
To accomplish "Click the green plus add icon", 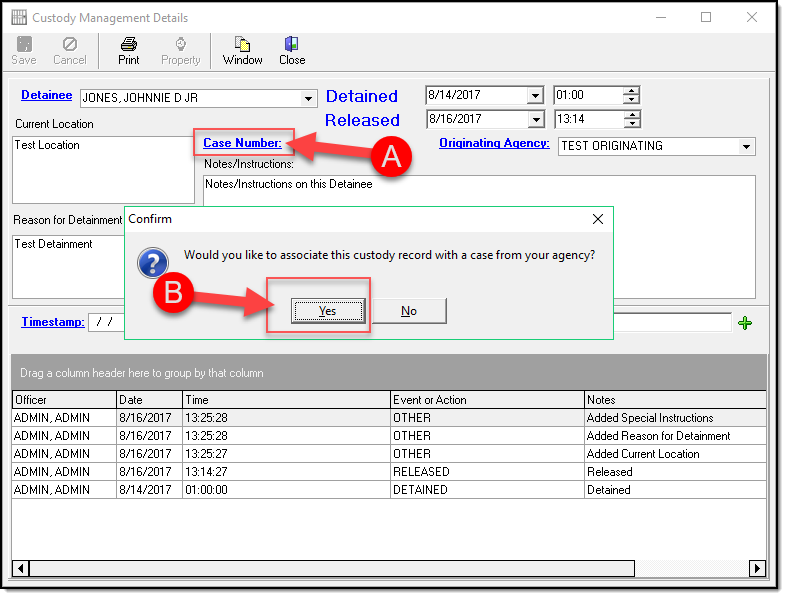I will (x=744, y=322).
